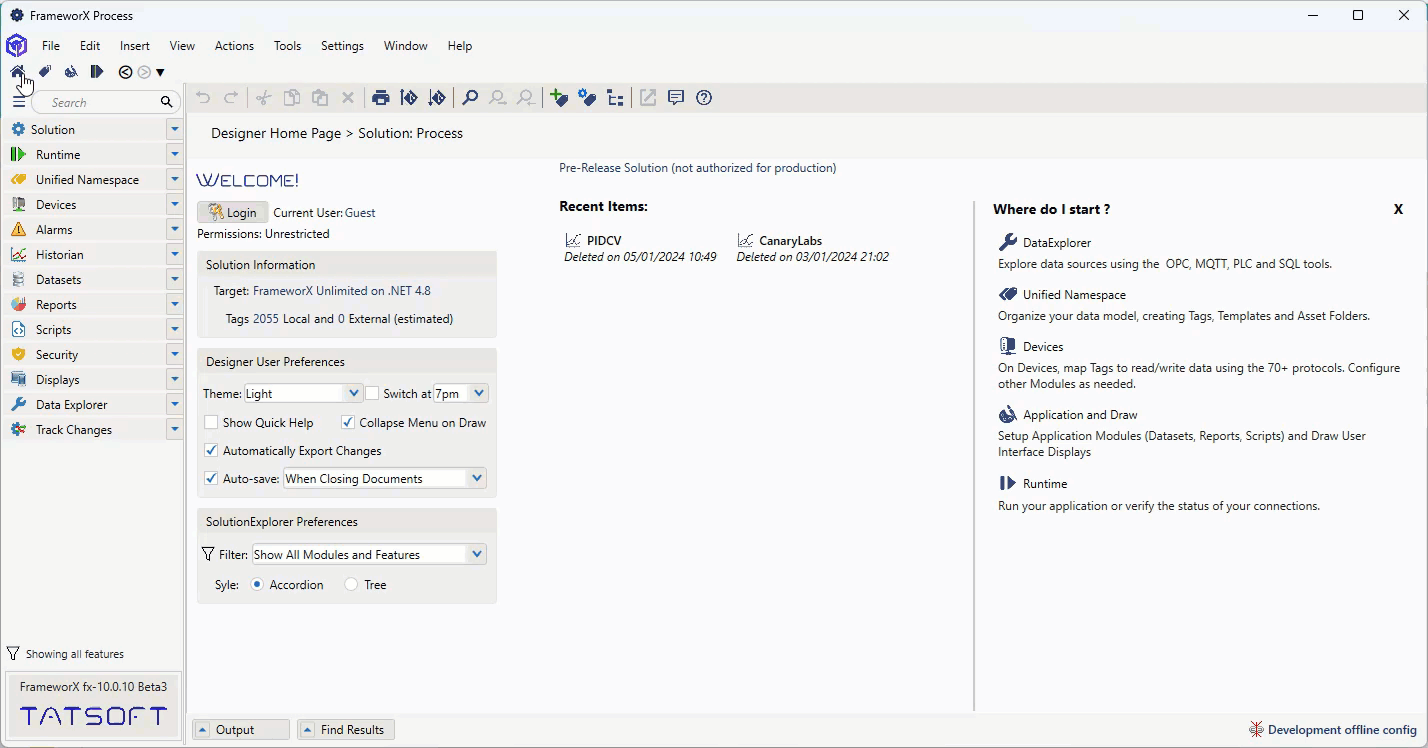The image size is (1428, 748).
Task: Open the DataExplorer link
Action: pyautogui.click(x=1056, y=243)
